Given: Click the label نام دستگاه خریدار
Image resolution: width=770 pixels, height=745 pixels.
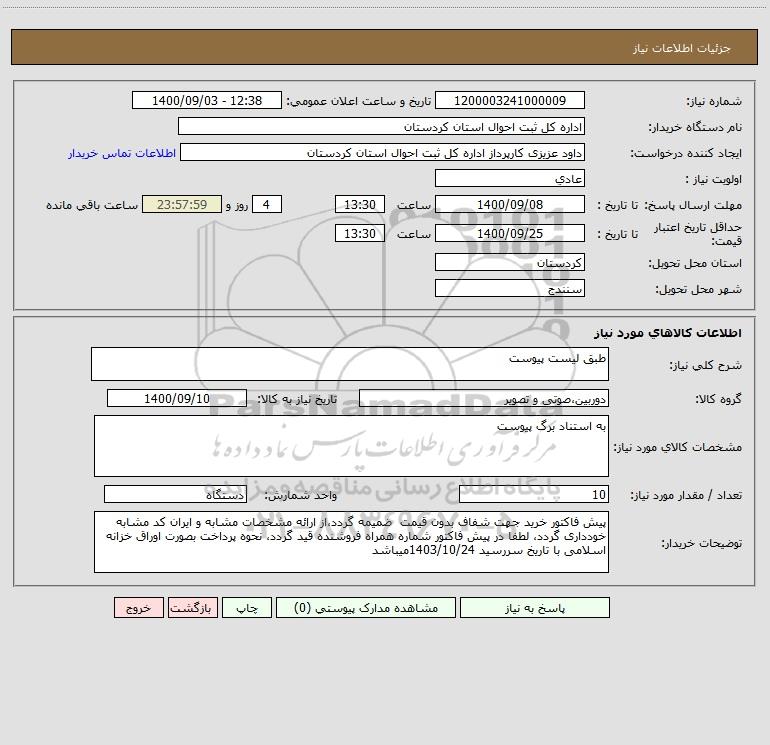Looking at the screenshot, I should pyautogui.click(x=695, y=127).
